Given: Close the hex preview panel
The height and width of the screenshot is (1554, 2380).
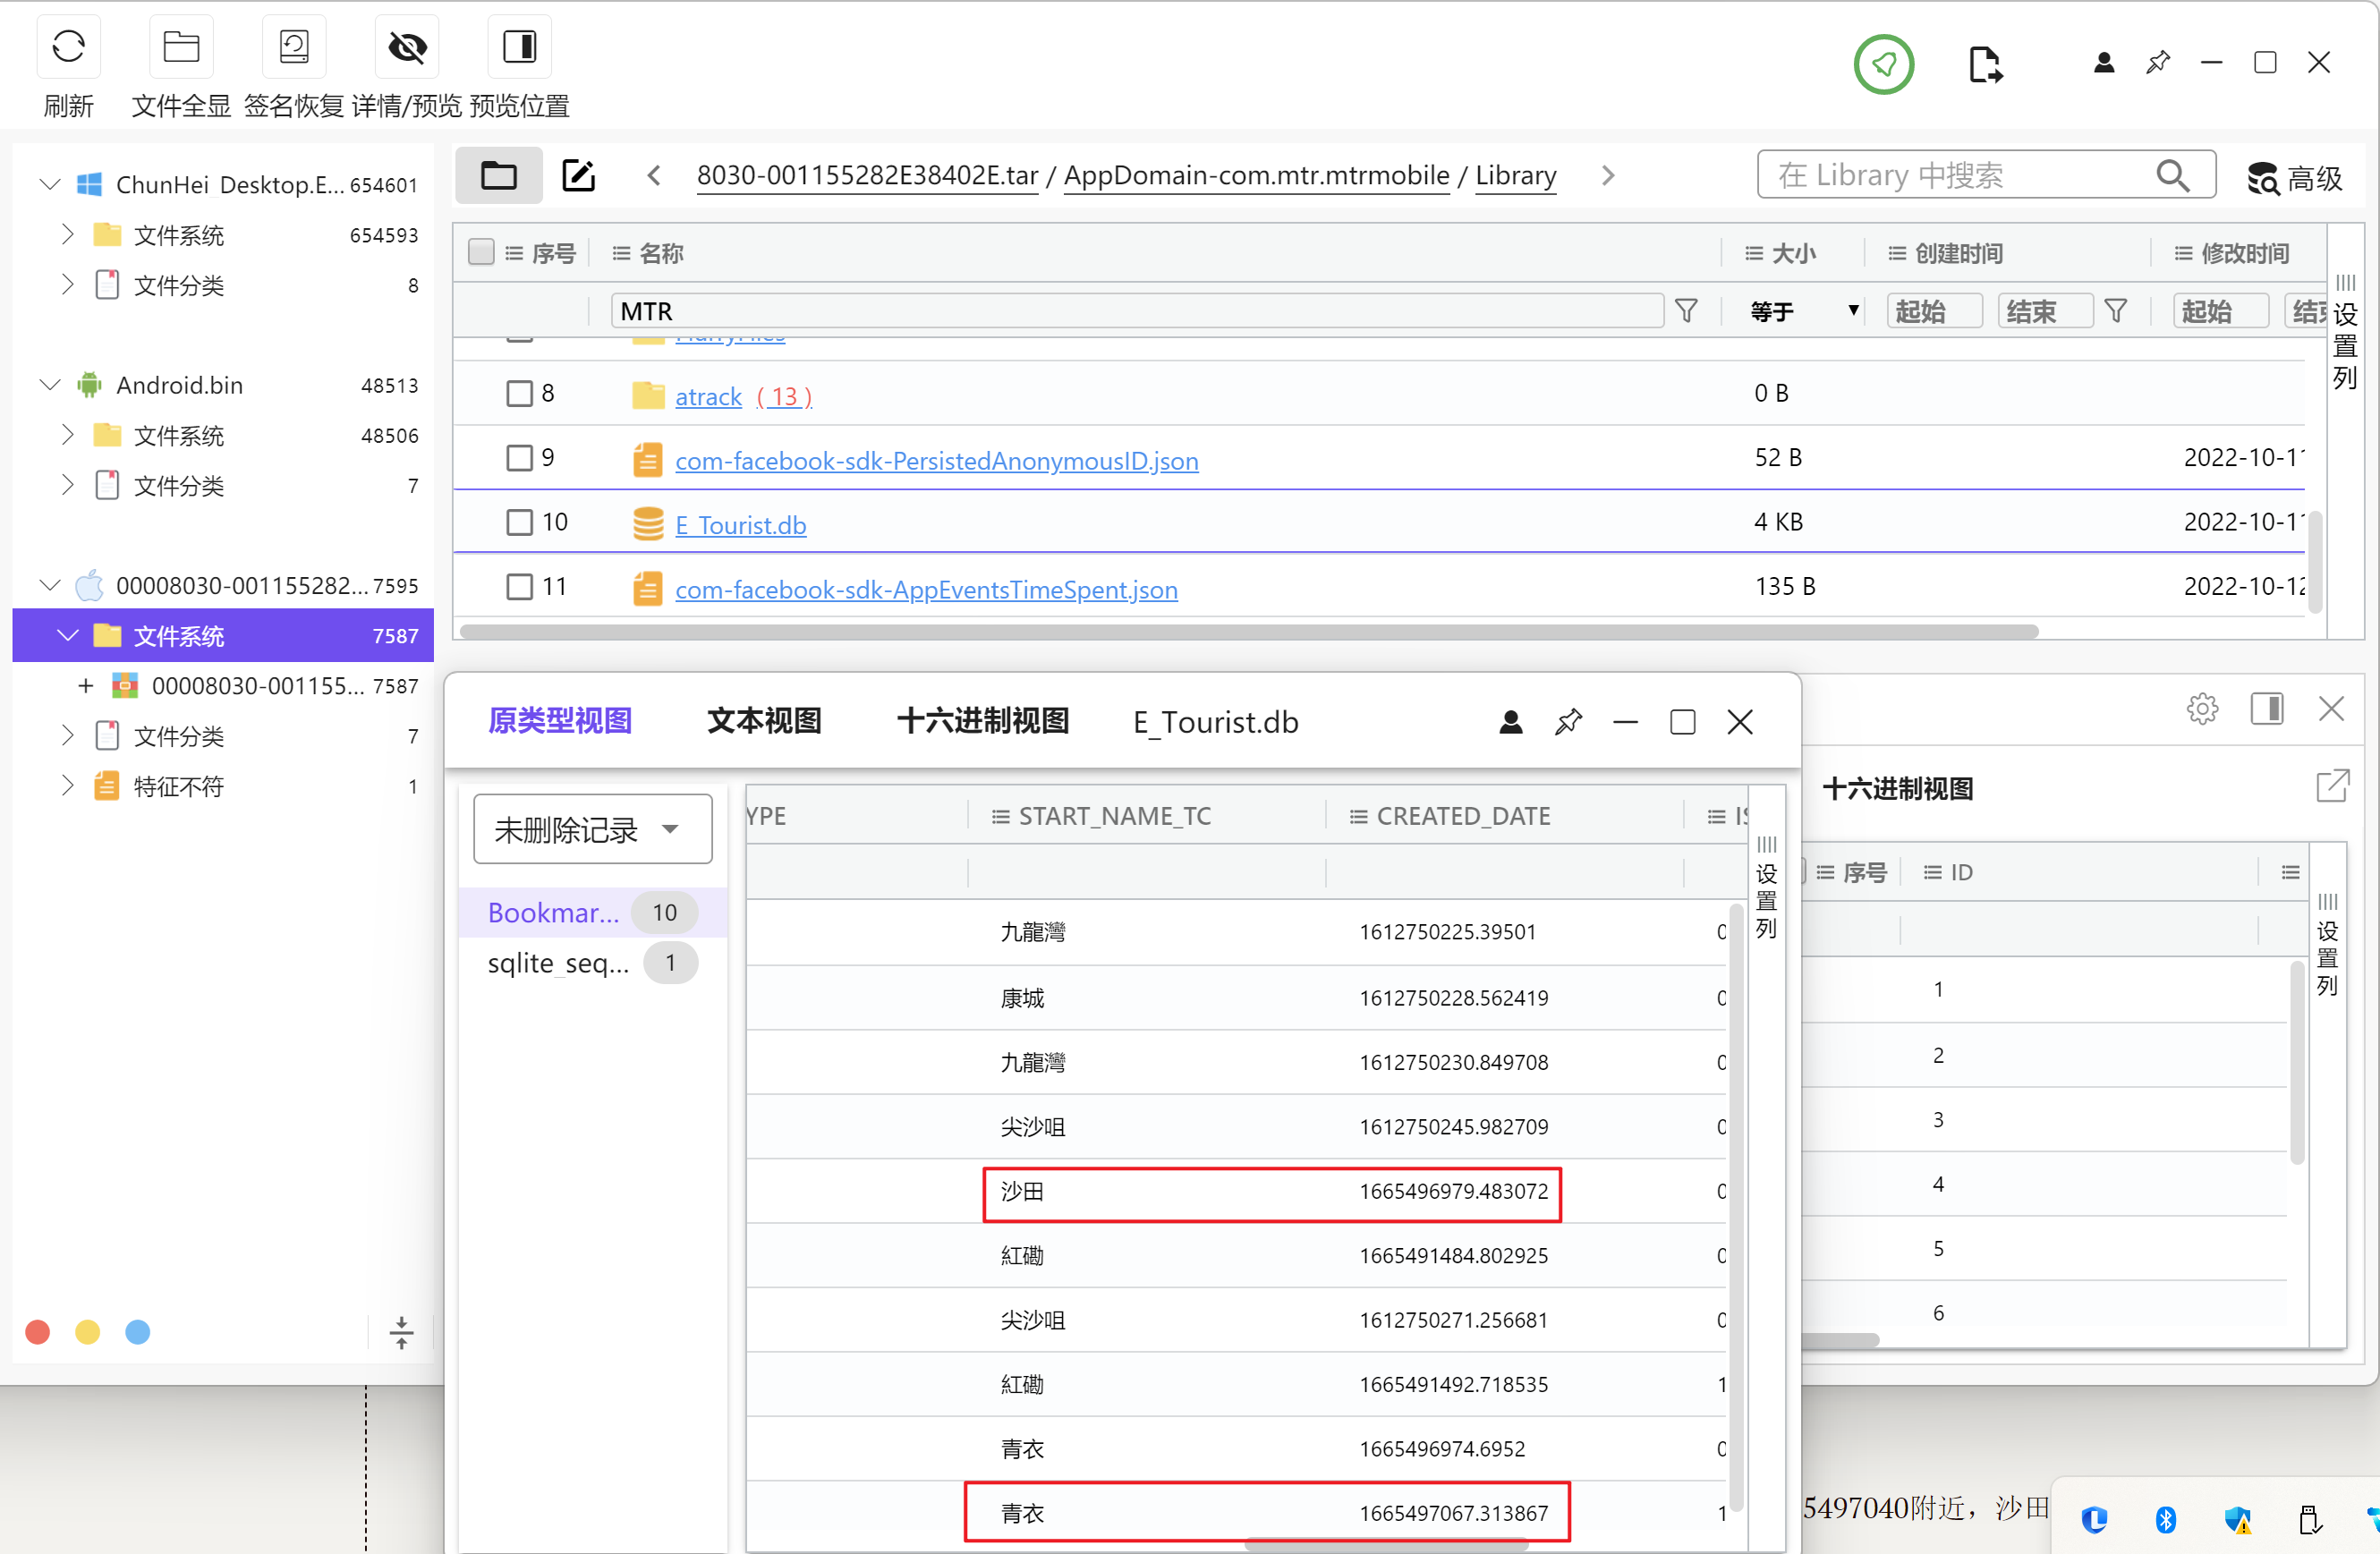Looking at the screenshot, I should click(2332, 709).
